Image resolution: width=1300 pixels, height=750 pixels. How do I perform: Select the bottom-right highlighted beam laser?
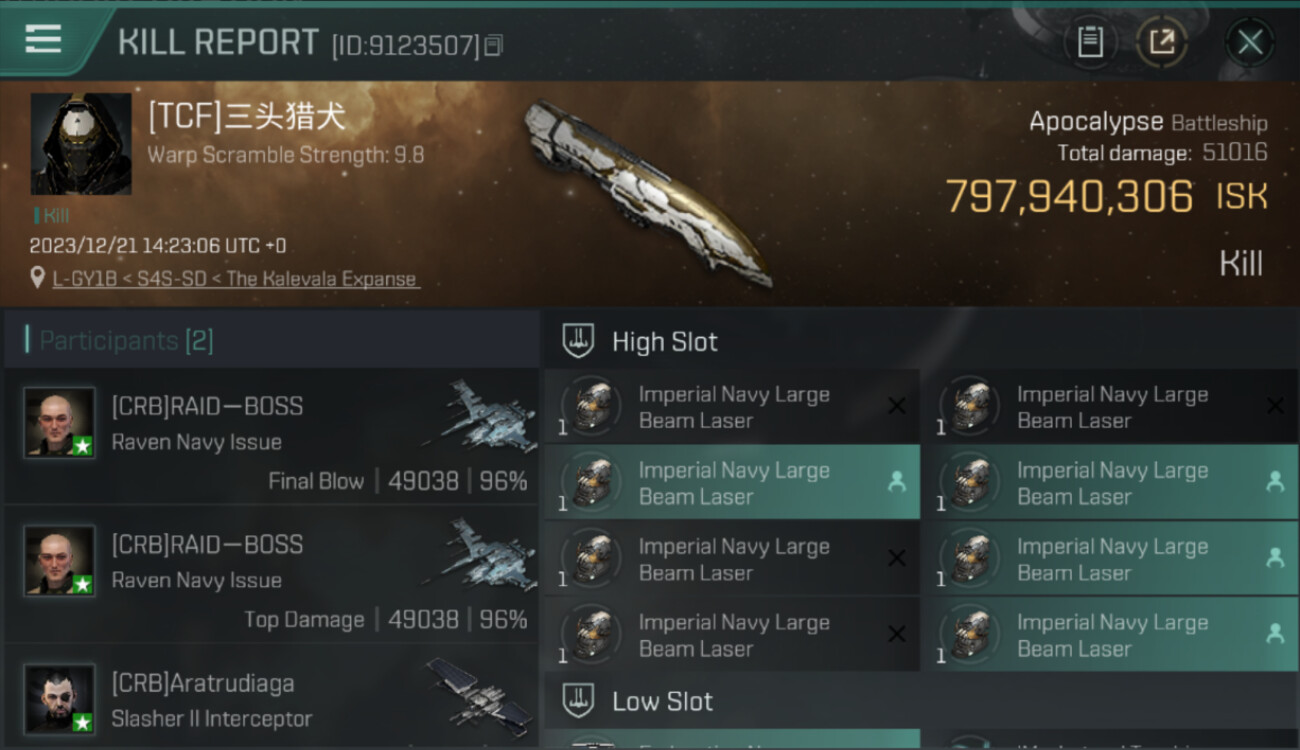pos(1110,635)
